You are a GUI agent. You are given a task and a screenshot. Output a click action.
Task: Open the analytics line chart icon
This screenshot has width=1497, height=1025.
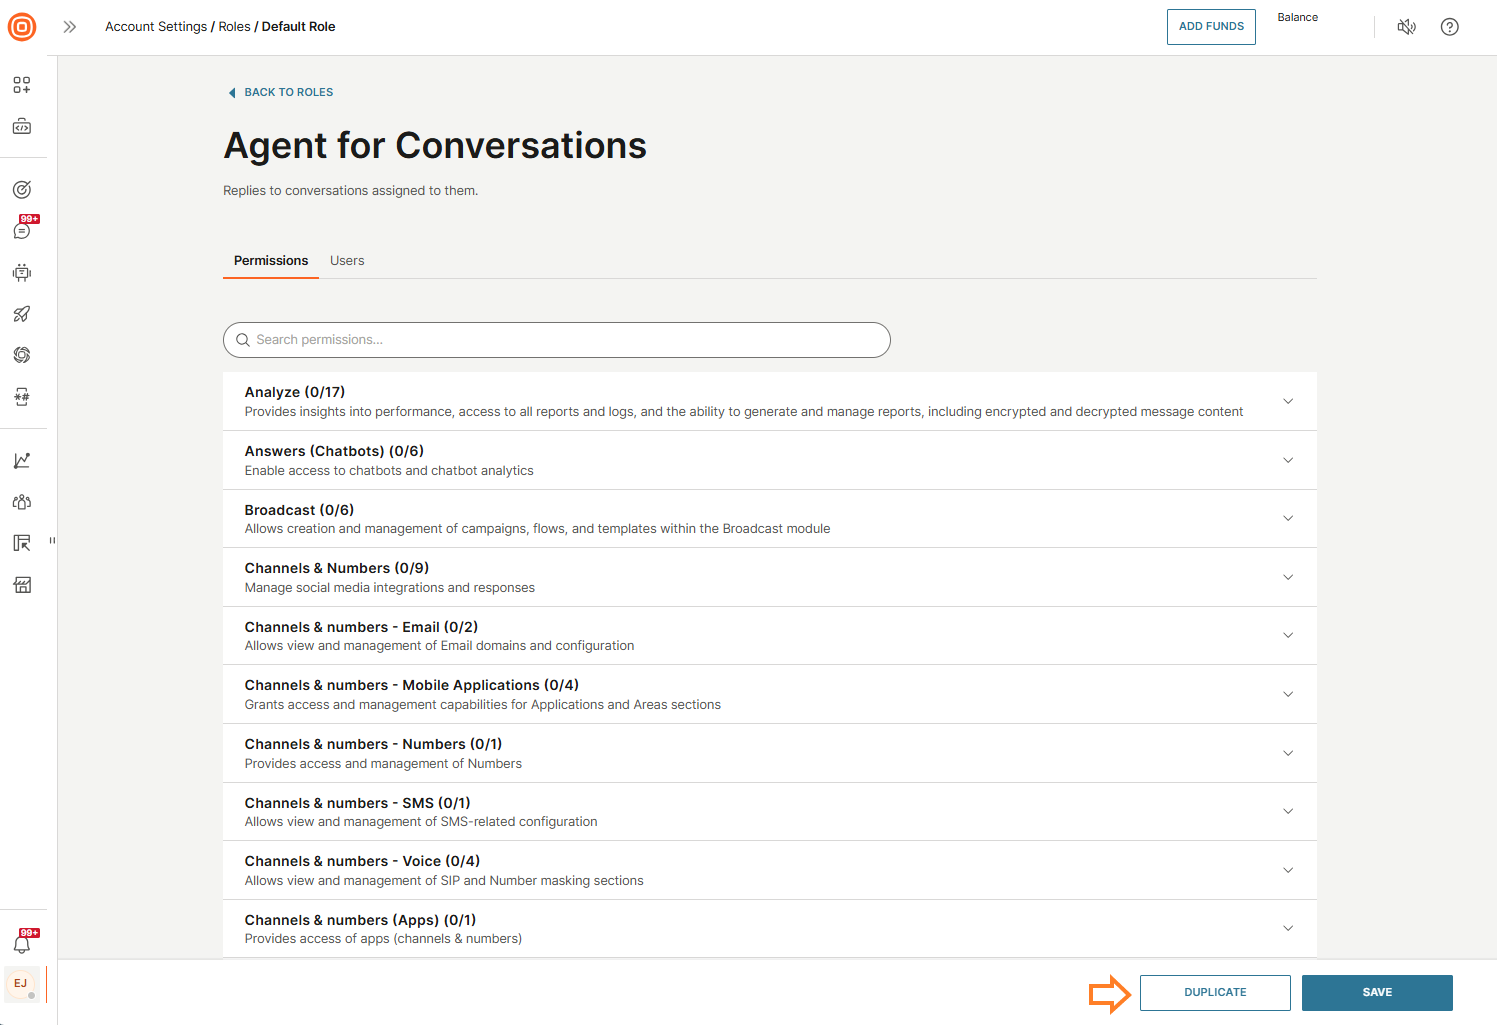click(22, 461)
